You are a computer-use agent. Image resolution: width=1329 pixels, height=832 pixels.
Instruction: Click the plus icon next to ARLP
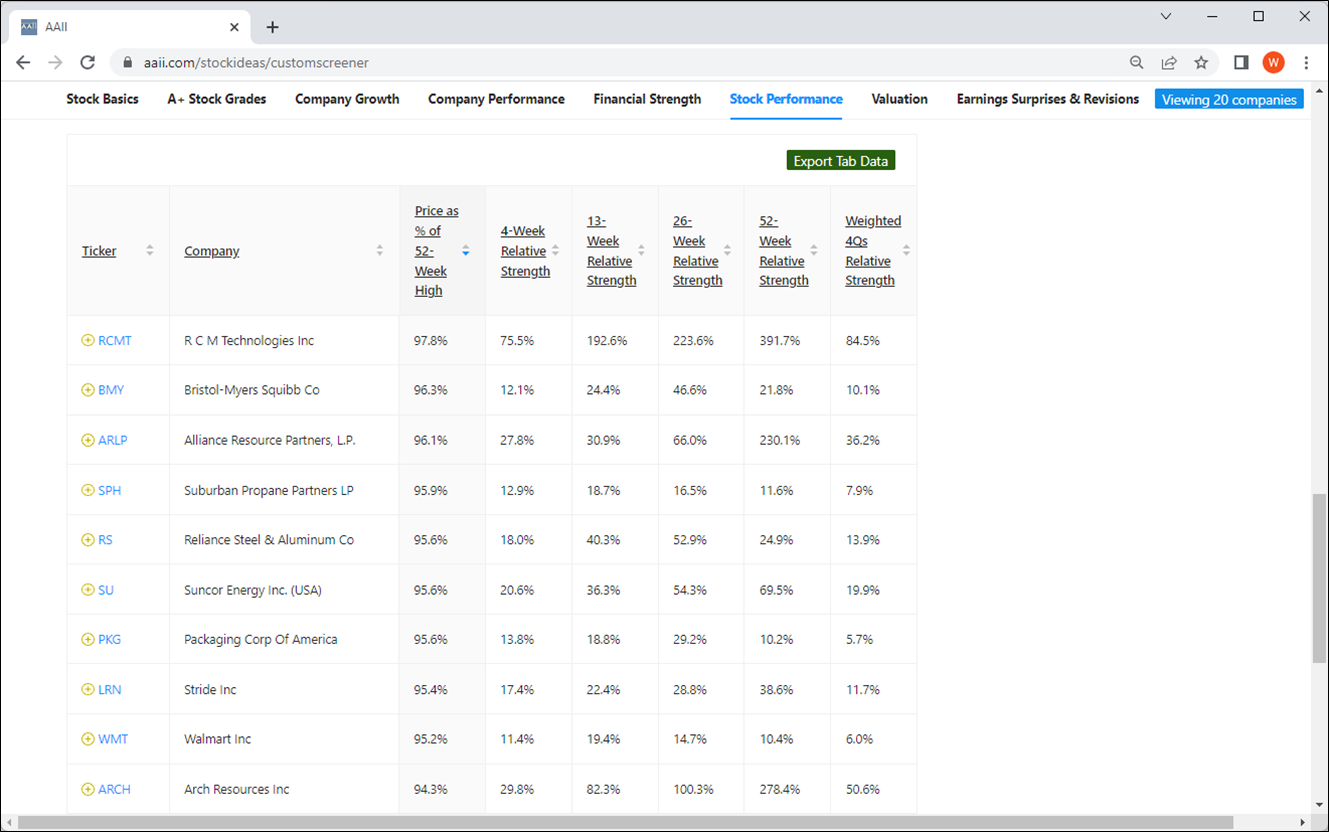pyautogui.click(x=88, y=440)
